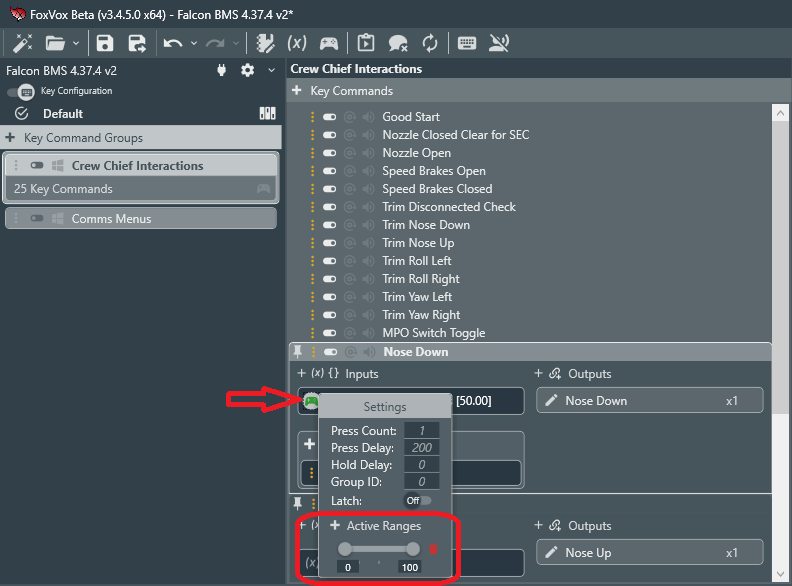
Task: Toggle the Trim Yaw Left command switch
Action: point(330,297)
